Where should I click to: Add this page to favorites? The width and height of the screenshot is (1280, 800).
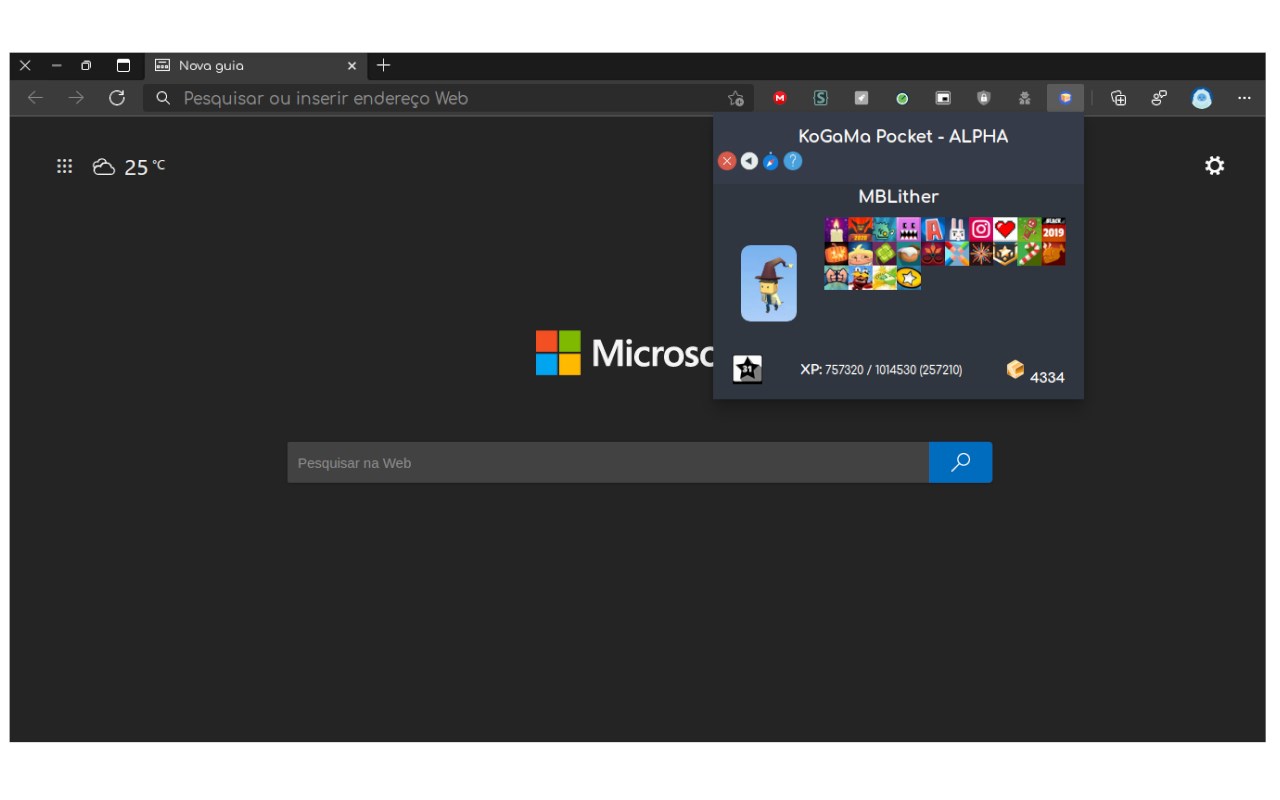pos(736,98)
